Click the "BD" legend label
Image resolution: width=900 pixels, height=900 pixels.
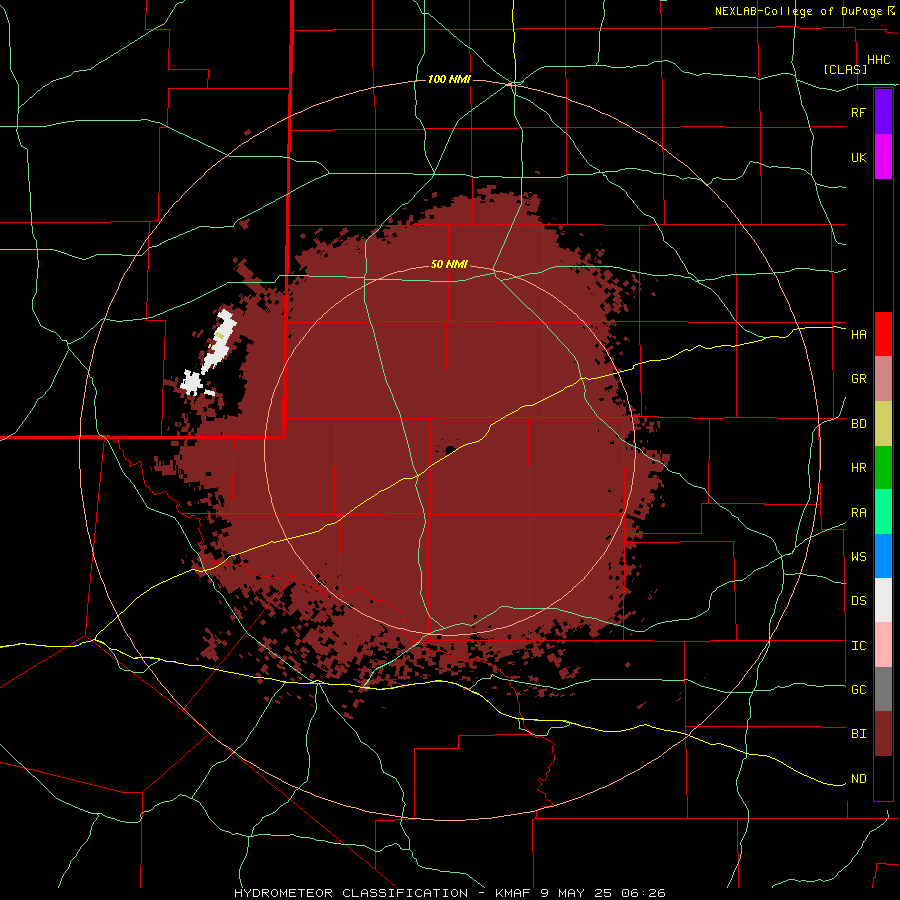tap(858, 424)
